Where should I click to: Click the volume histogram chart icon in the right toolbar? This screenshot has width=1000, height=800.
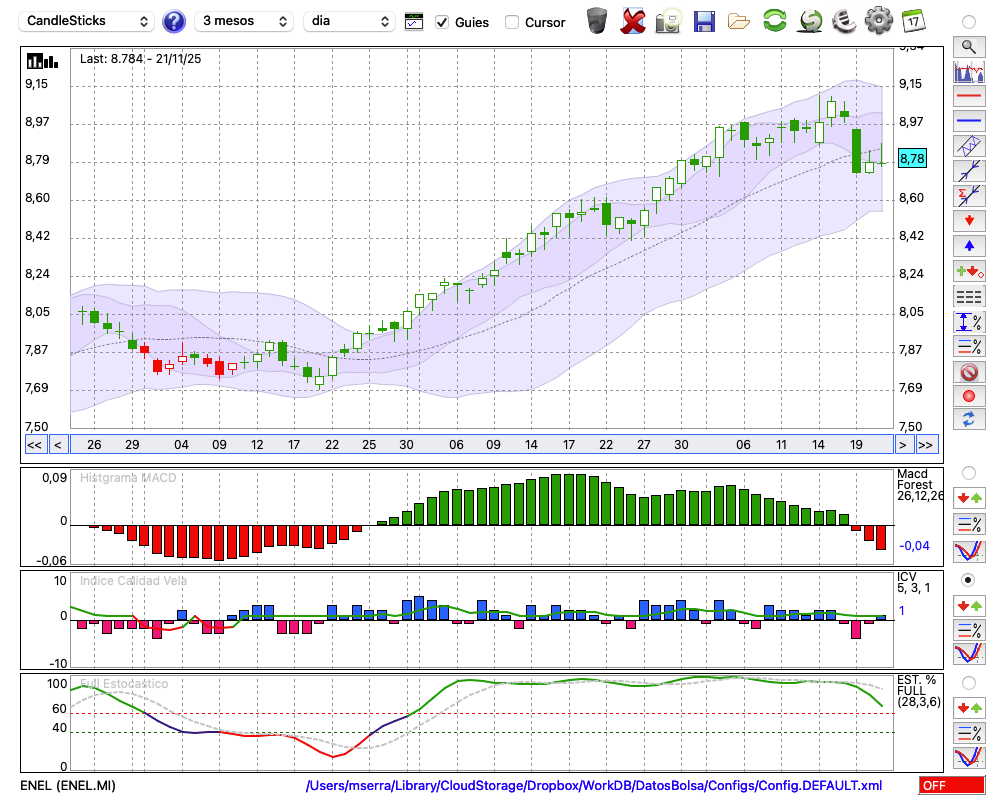969,71
